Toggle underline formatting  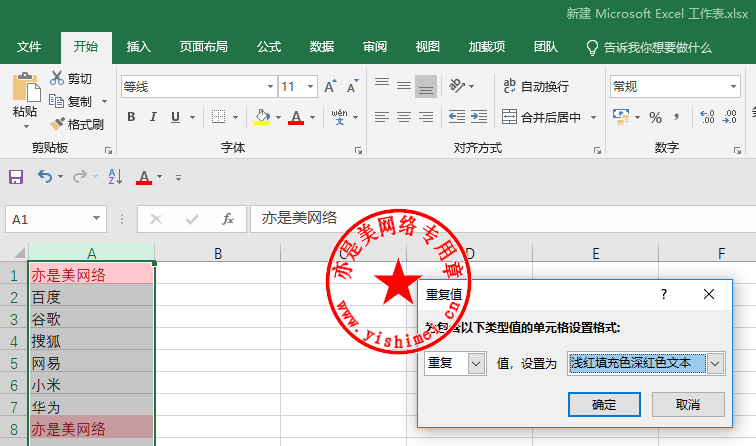pos(176,117)
